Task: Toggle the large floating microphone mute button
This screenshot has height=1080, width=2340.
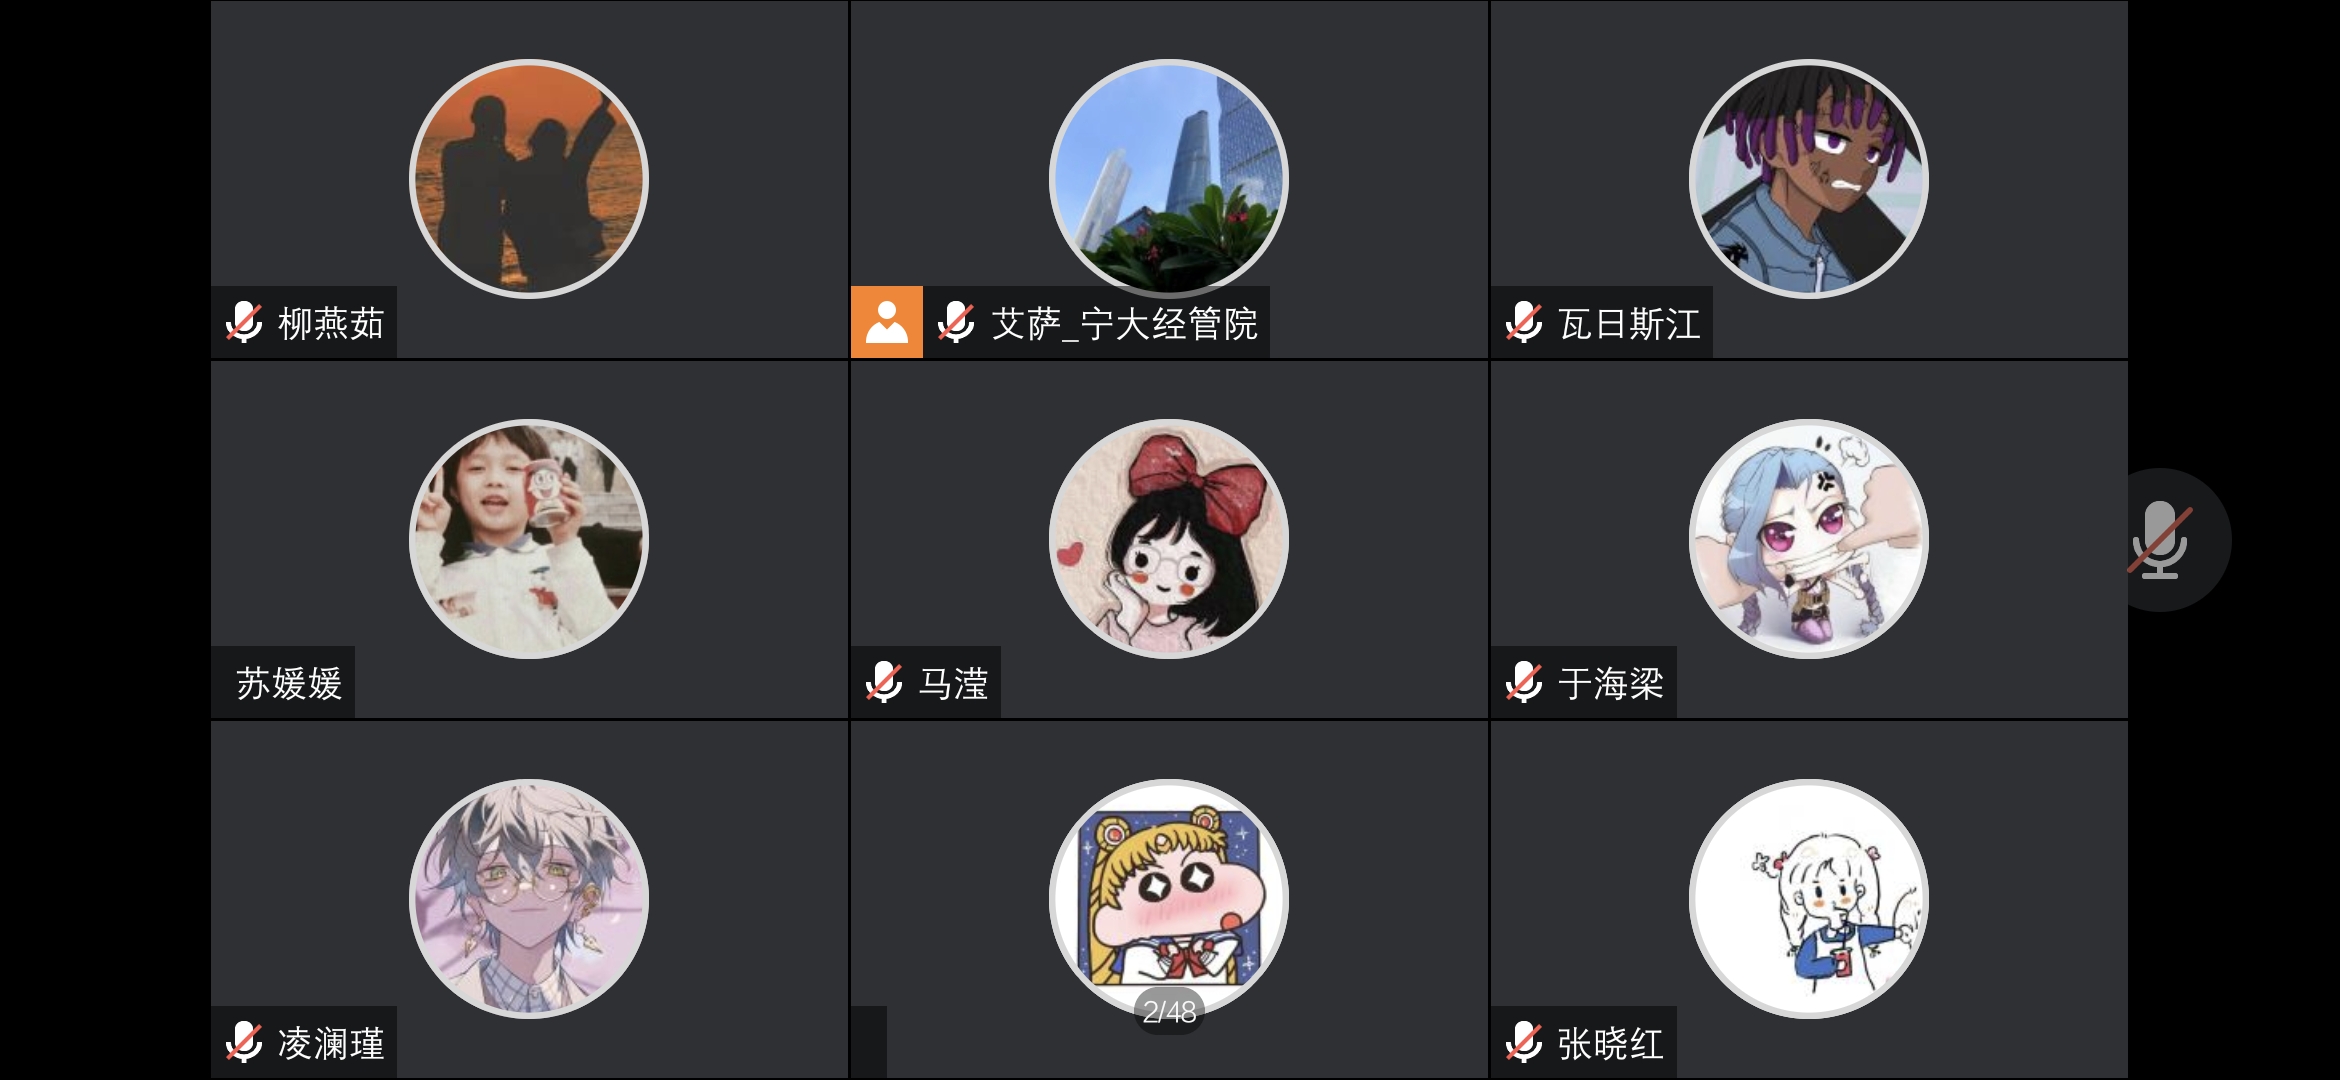Action: pos(2160,540)
